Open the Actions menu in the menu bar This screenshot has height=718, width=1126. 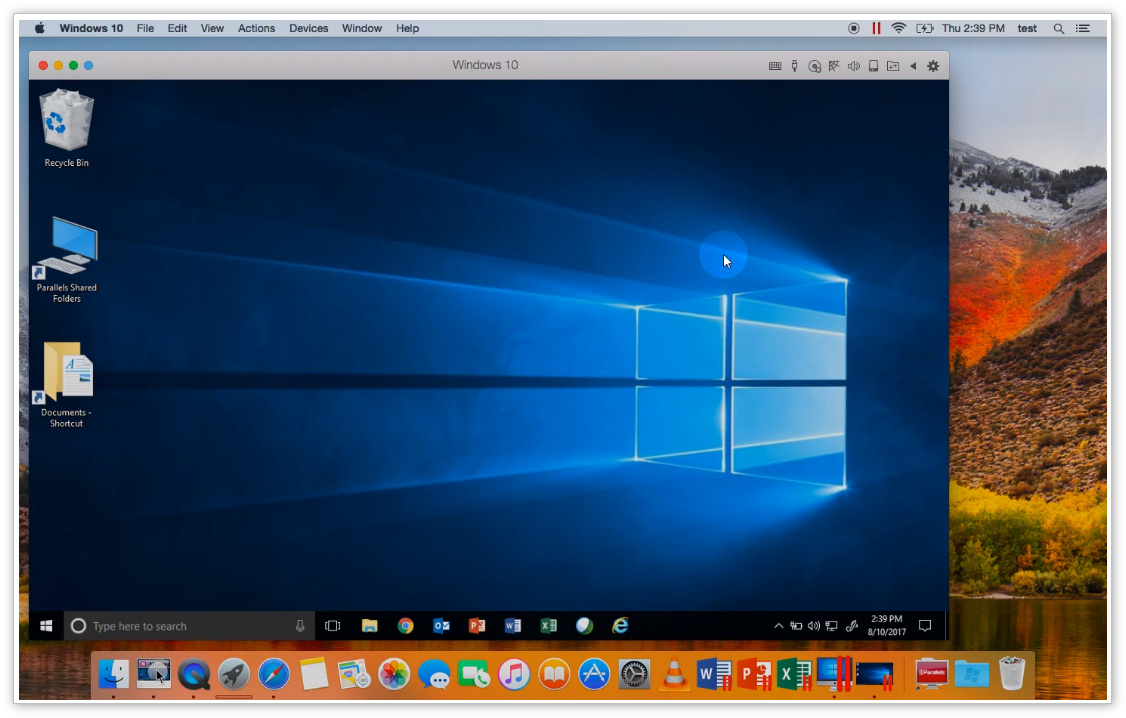click(x=256, y=28)
